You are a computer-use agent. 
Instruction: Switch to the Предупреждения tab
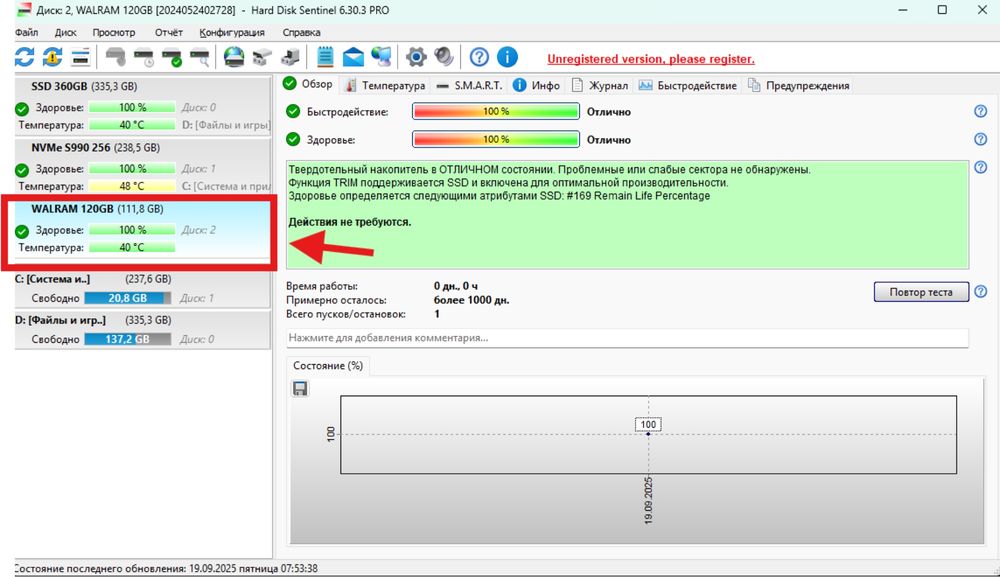[x=798, y=85]
